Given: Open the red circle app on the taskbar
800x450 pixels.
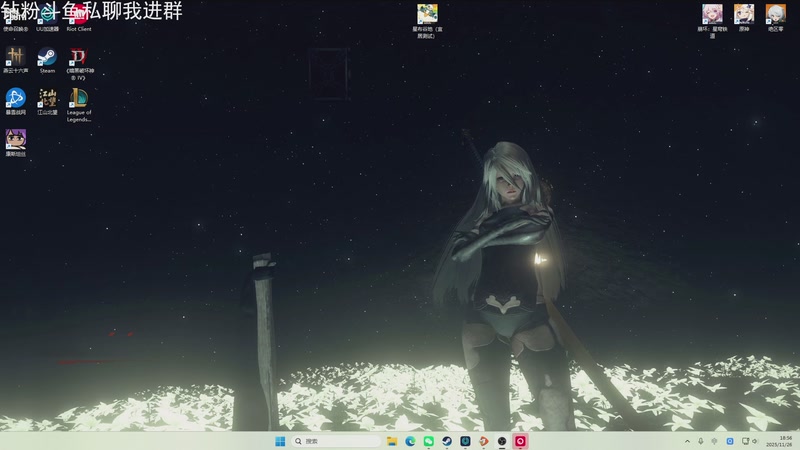Looking at the screenshot, I should point(520,441).
